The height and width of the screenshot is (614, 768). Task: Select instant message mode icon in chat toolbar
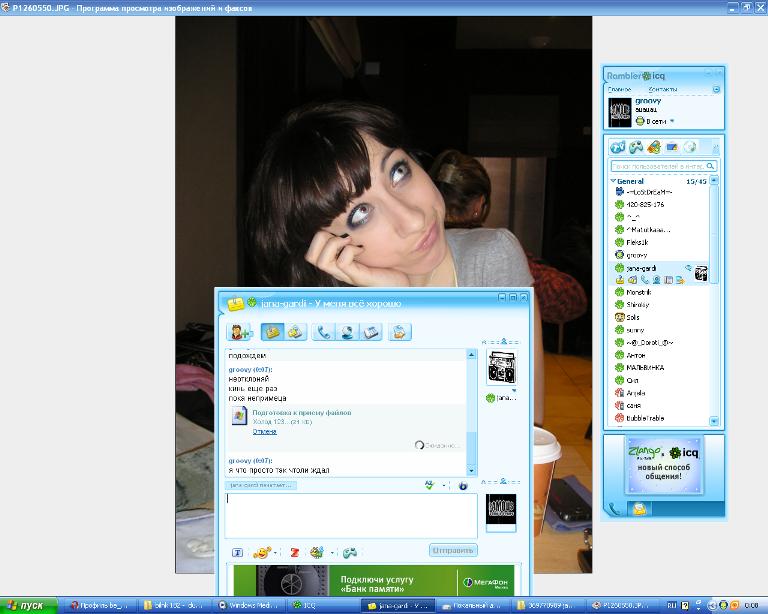point(272,332)
